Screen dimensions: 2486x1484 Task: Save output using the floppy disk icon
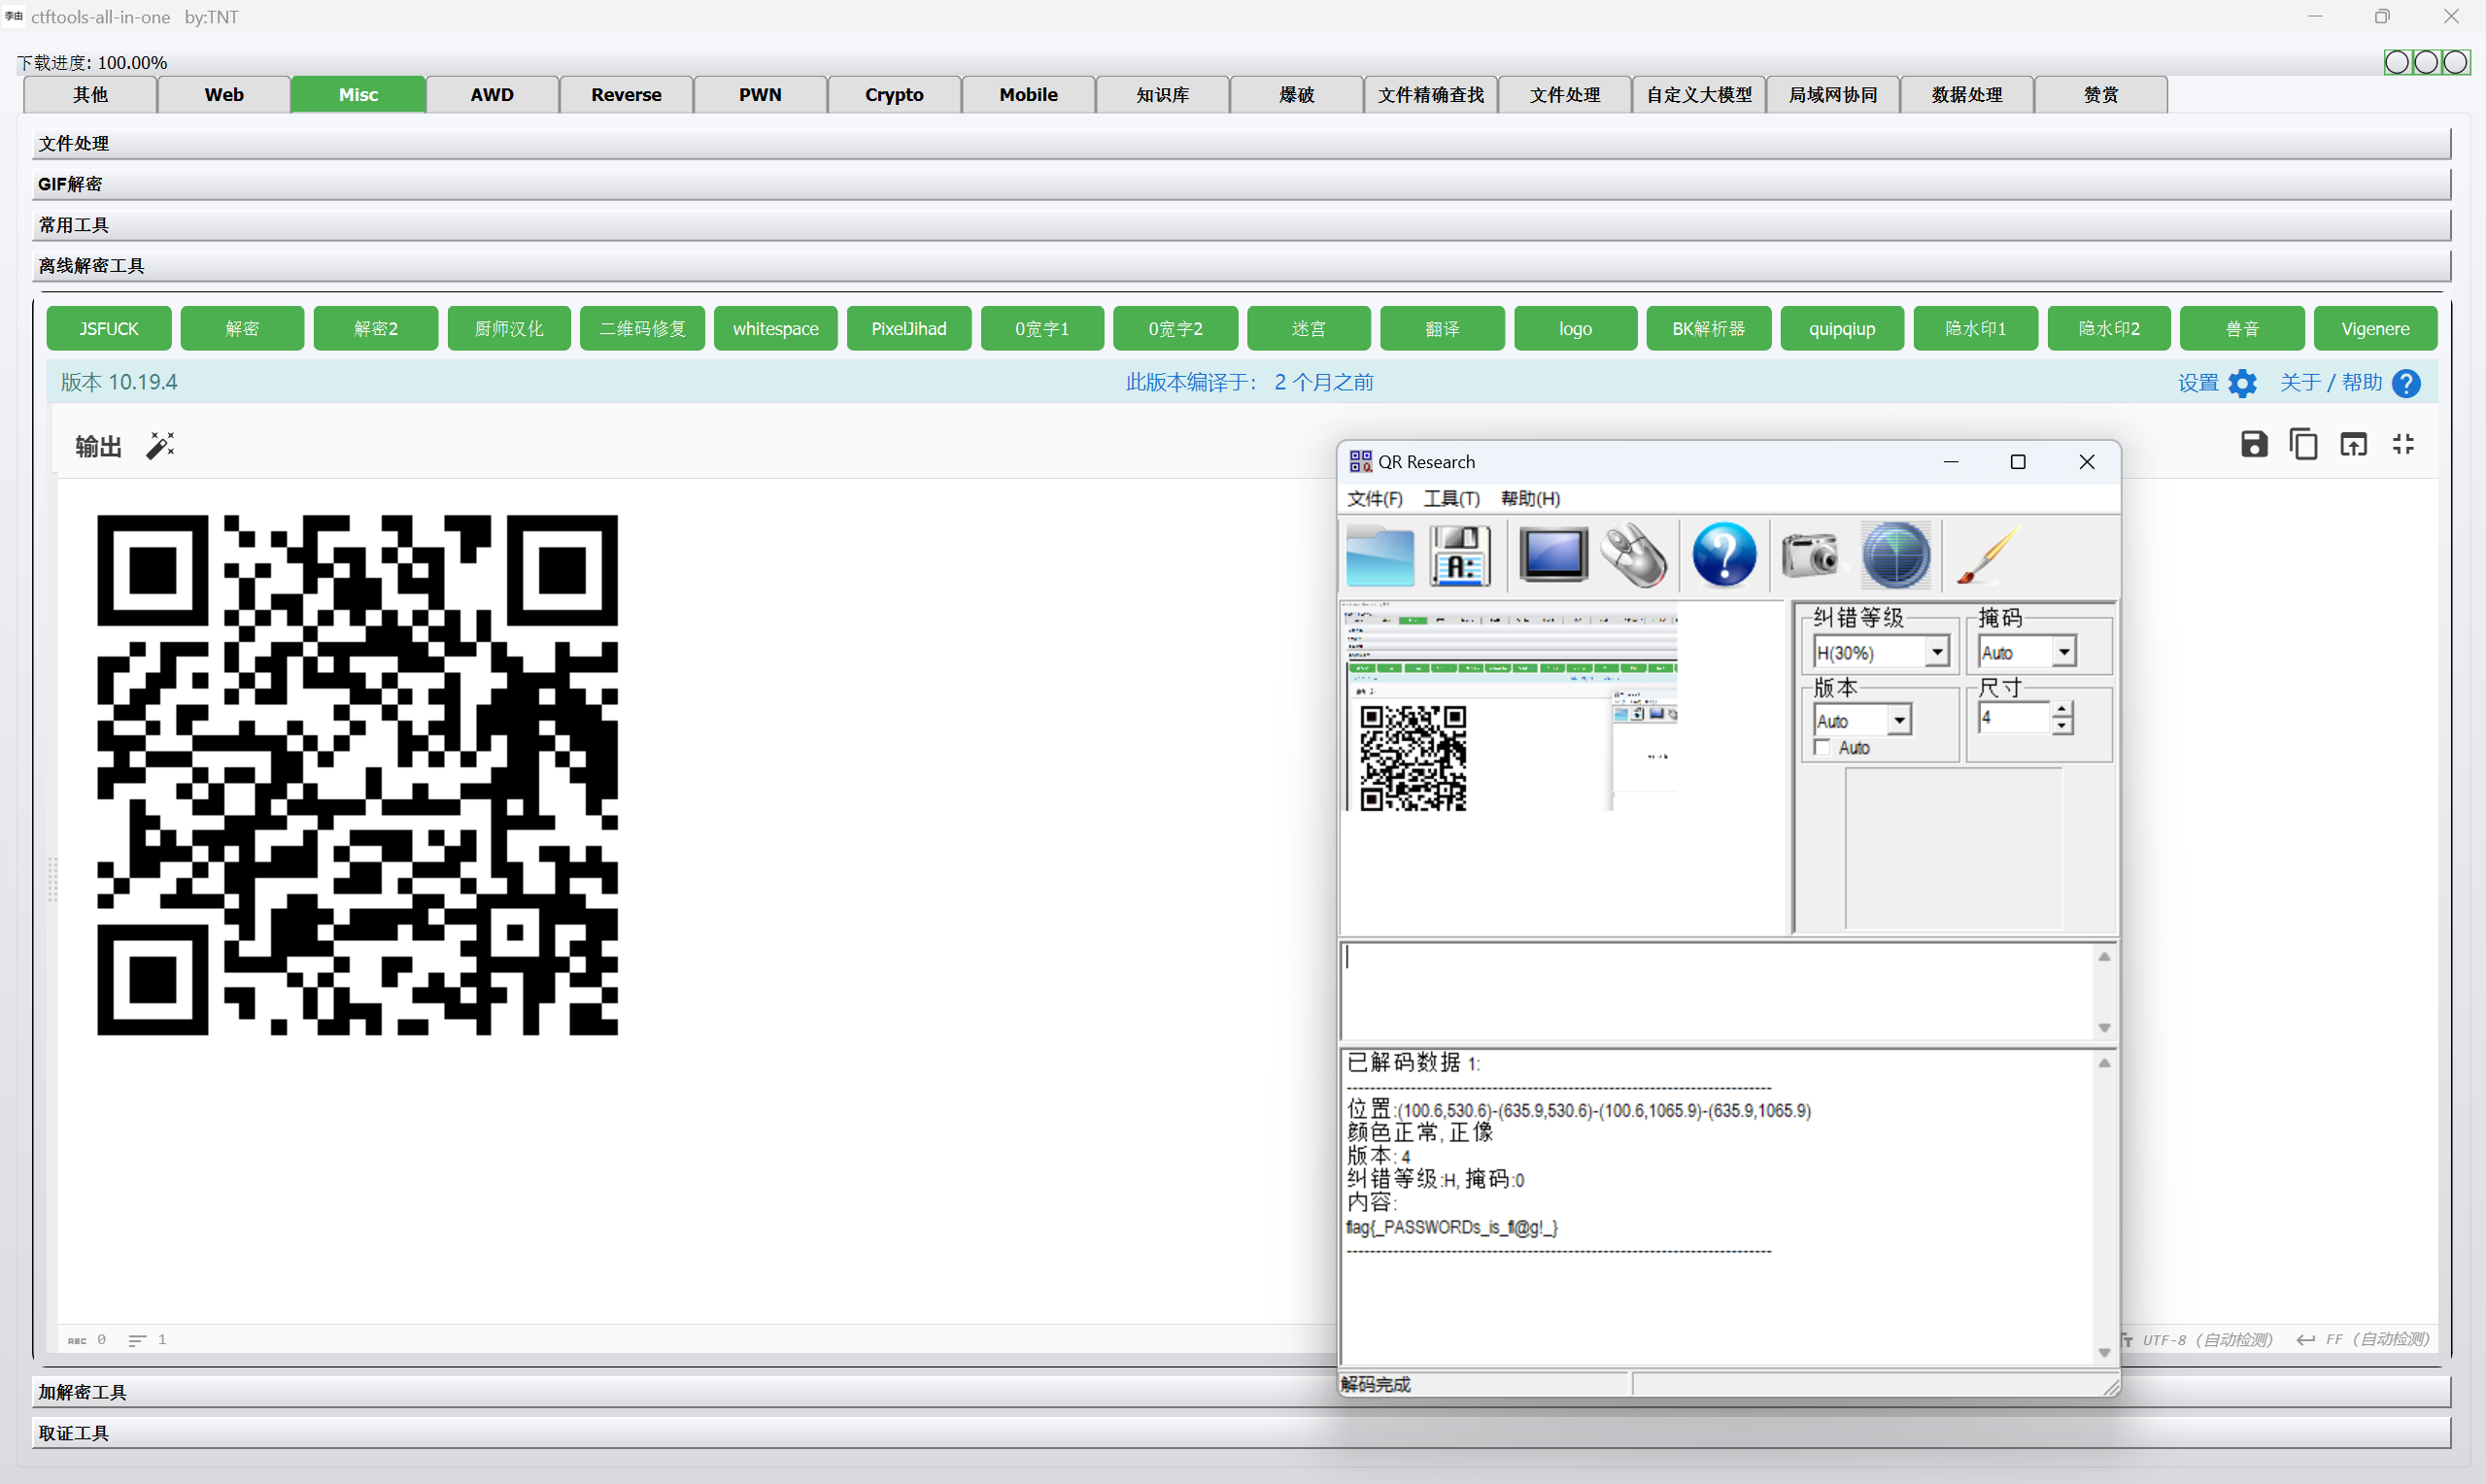2254,444
